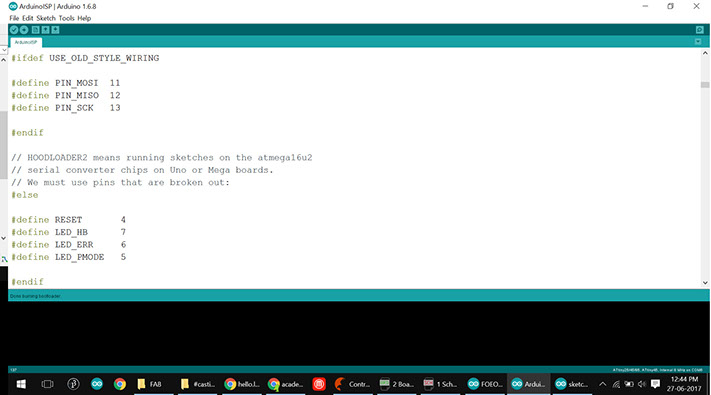The image size is (711, 395).
Task: Open the tab options dropdown arrow
Action: 698,42
